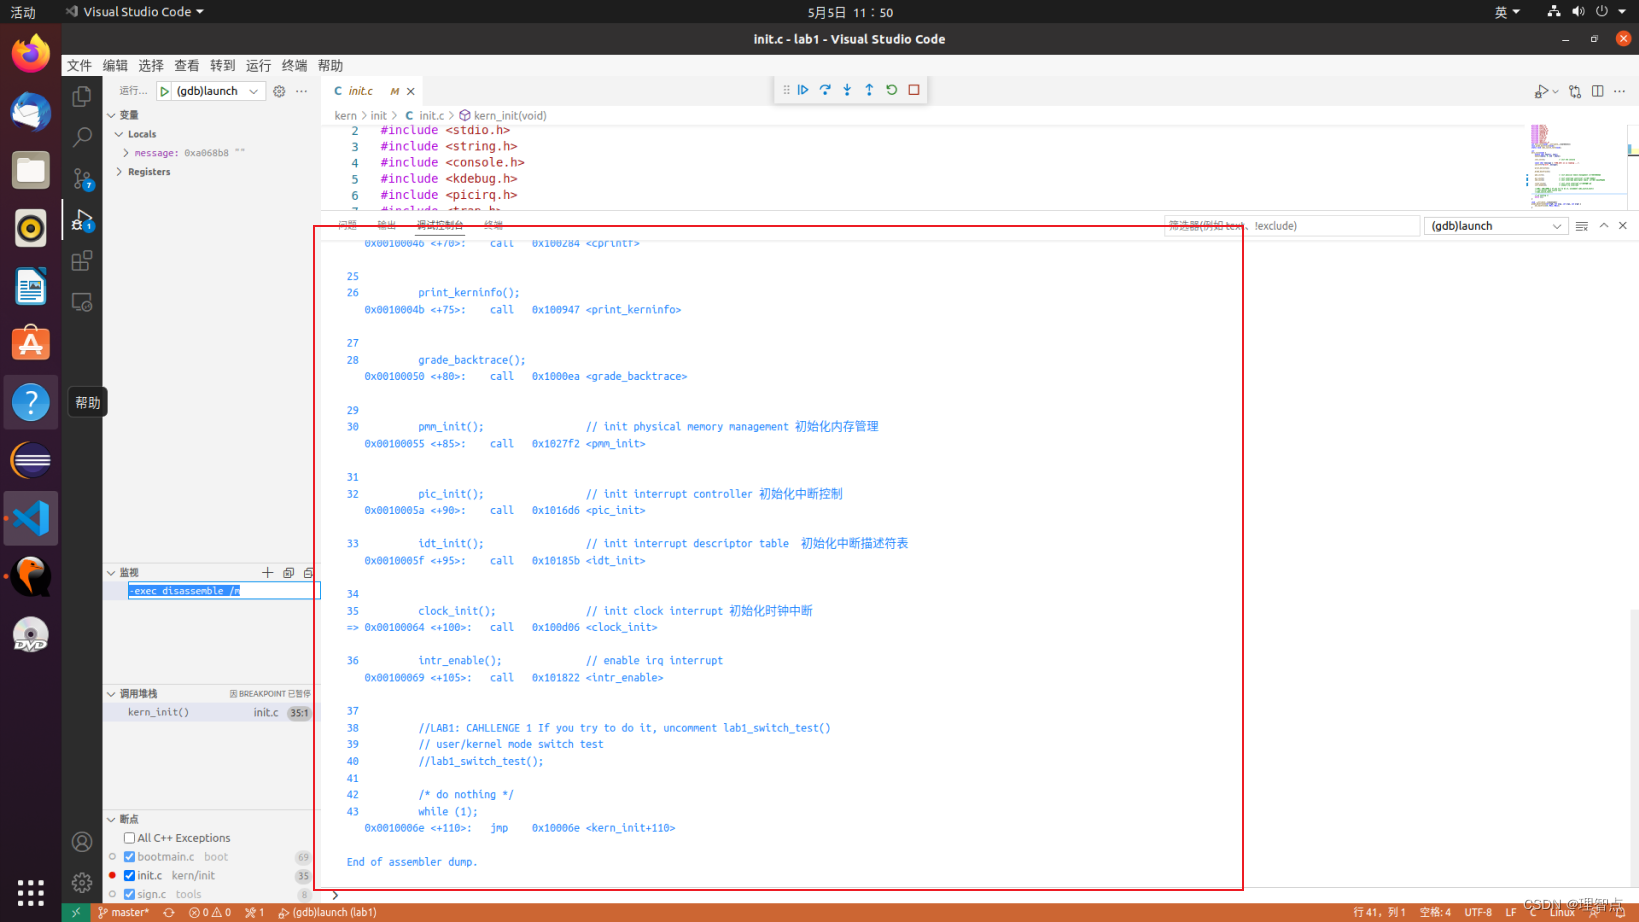Close the bottom panel
The width and height of the screenshot is (1639, 922).
click(x=1623, y=226)
